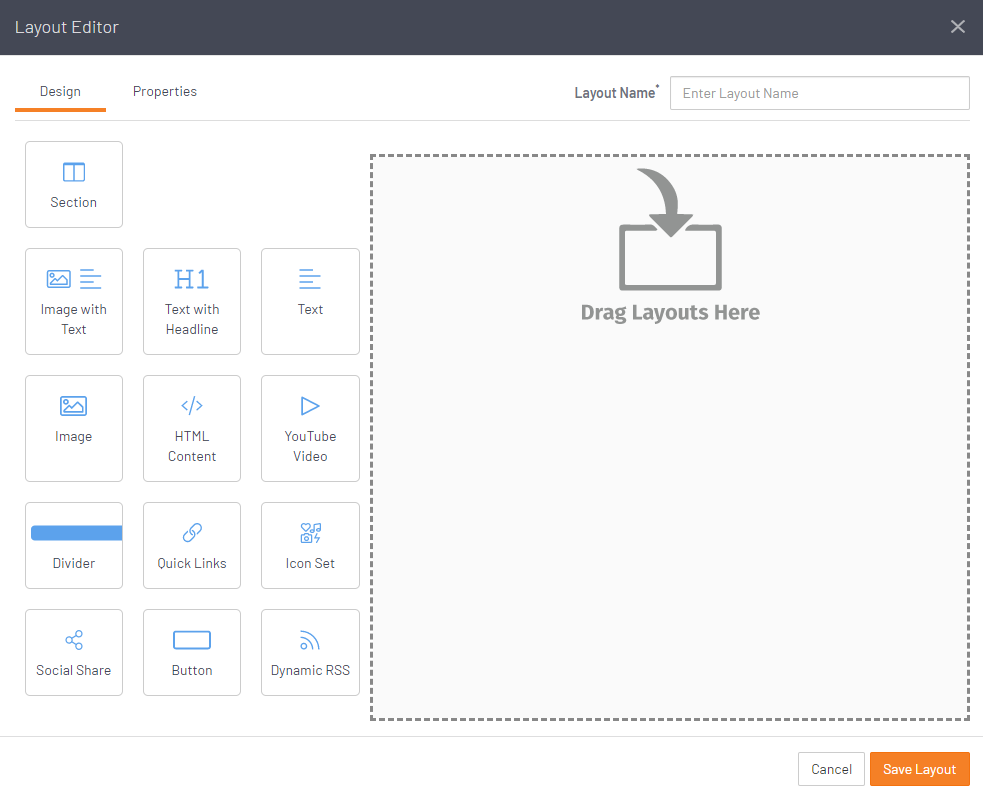Click the Drag Layouts Here drop area

(x=669, y=437)
